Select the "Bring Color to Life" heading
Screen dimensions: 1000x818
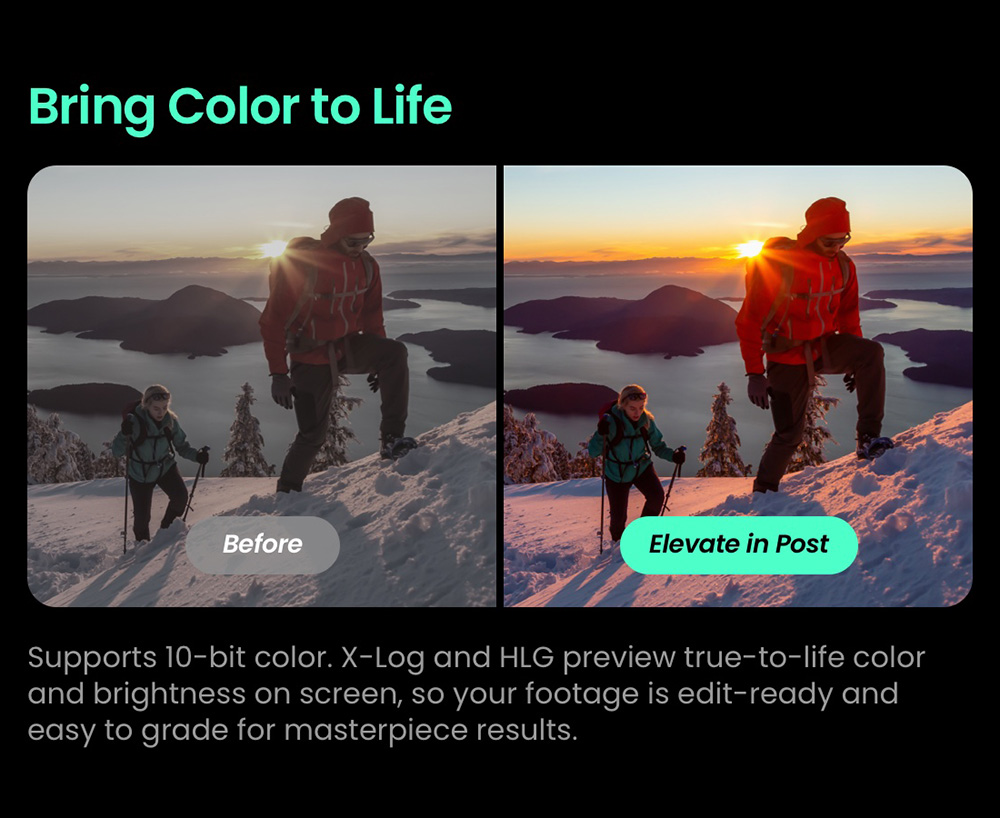coord(240,108)
